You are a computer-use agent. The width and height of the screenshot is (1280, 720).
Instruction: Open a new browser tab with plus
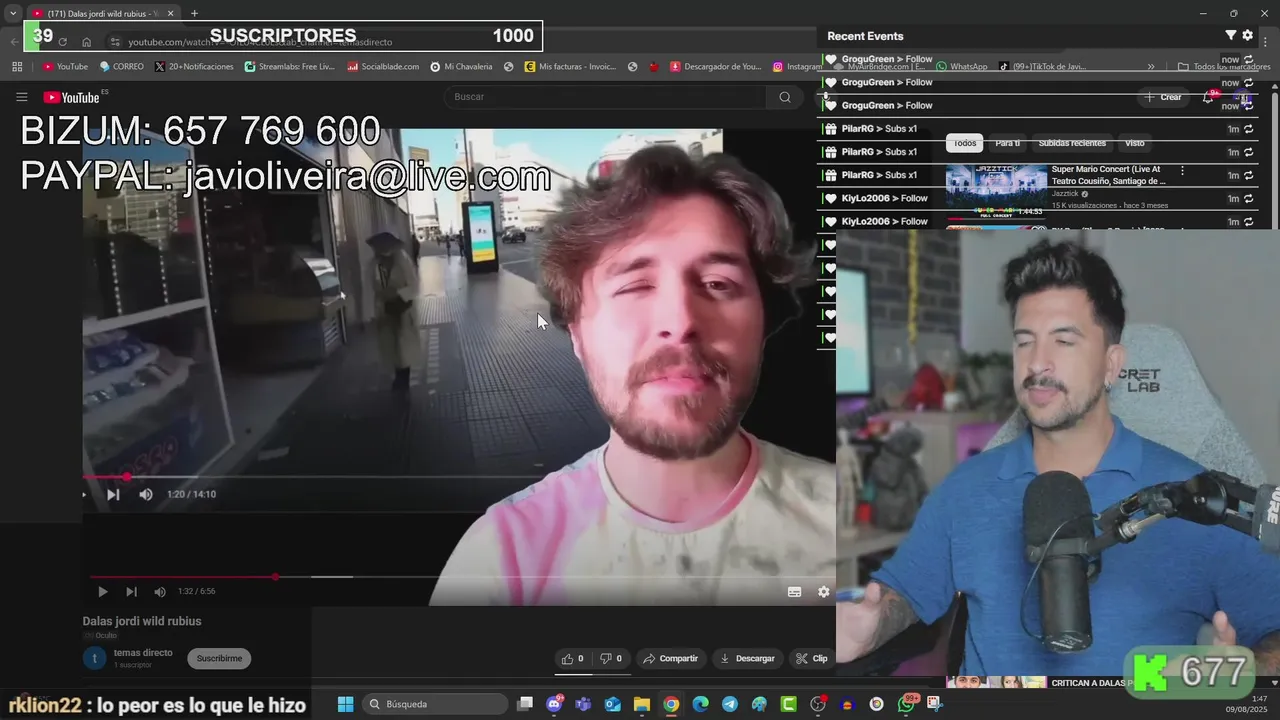194,14
